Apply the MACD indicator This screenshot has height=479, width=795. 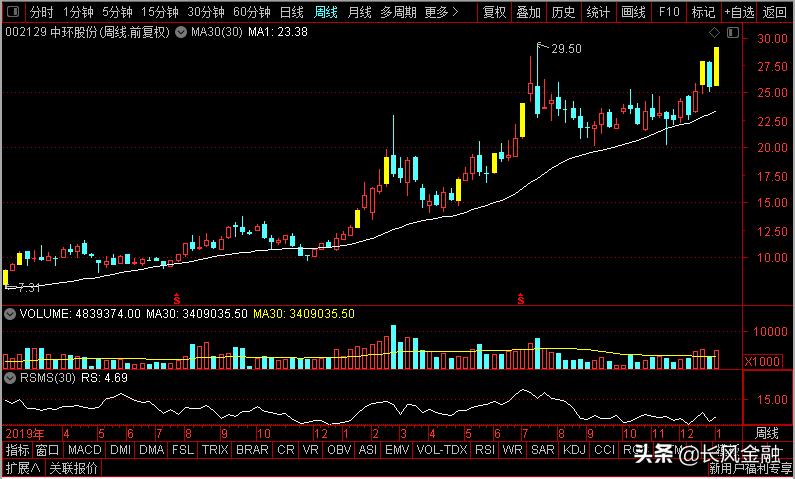pos(85,450)
